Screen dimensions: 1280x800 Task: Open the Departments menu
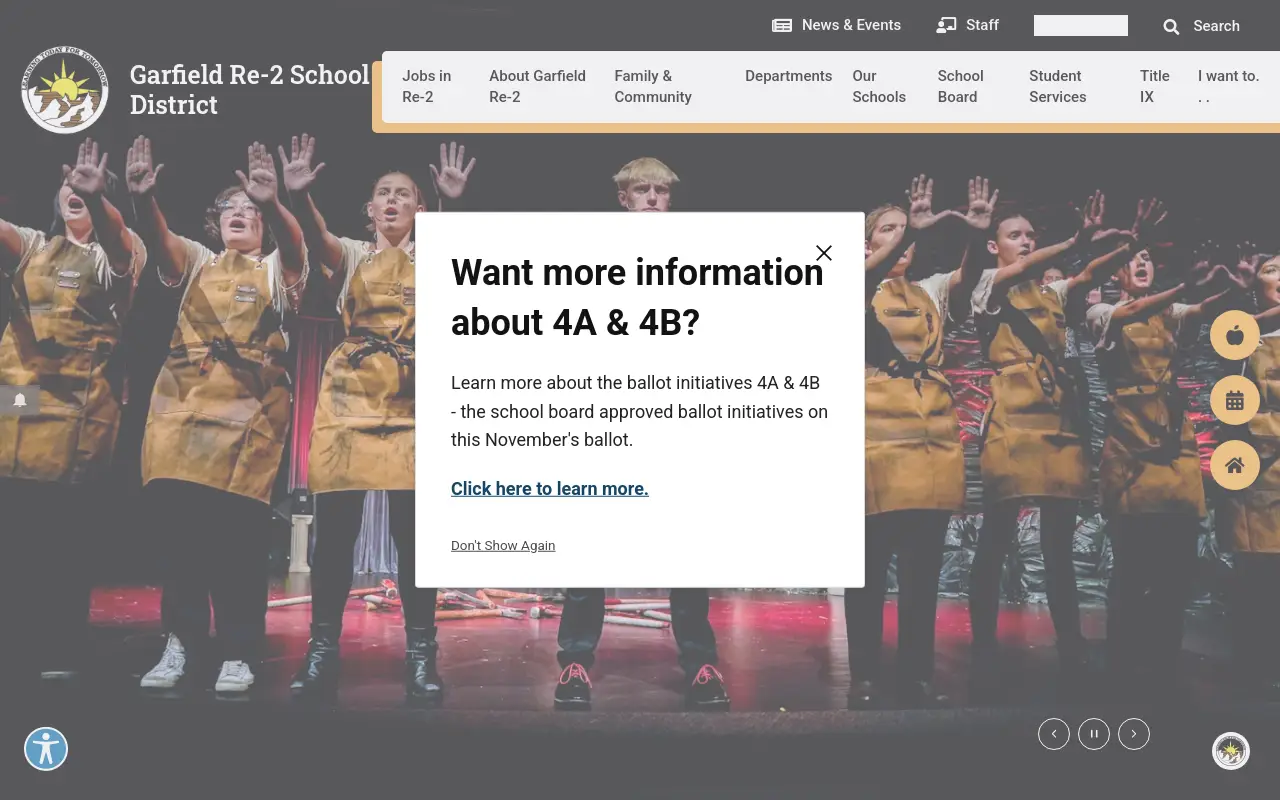point(789,76)
